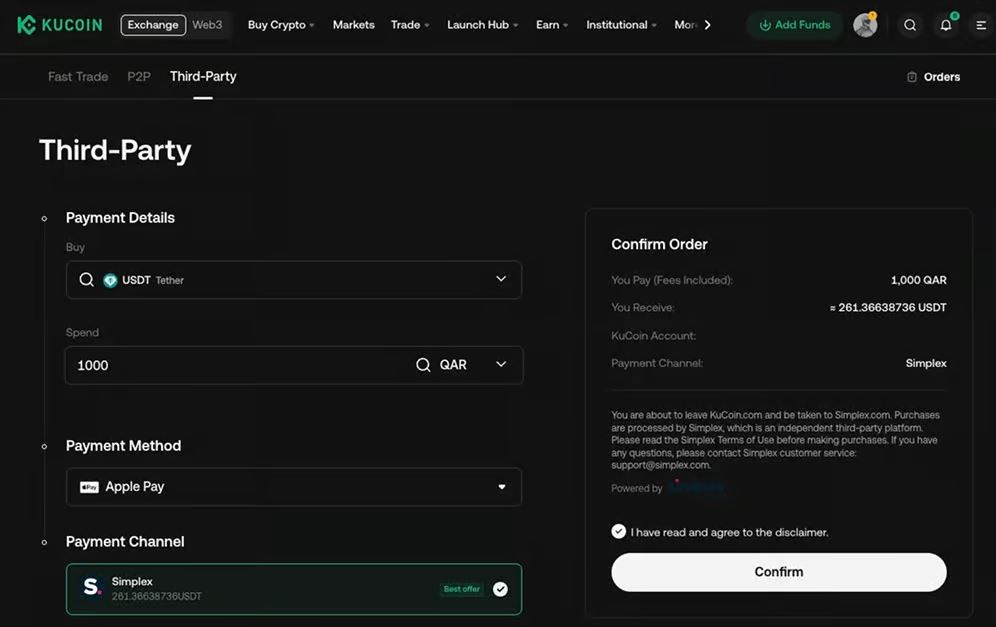
Task: Click the Simplex S logo
Action: point(92,587)
